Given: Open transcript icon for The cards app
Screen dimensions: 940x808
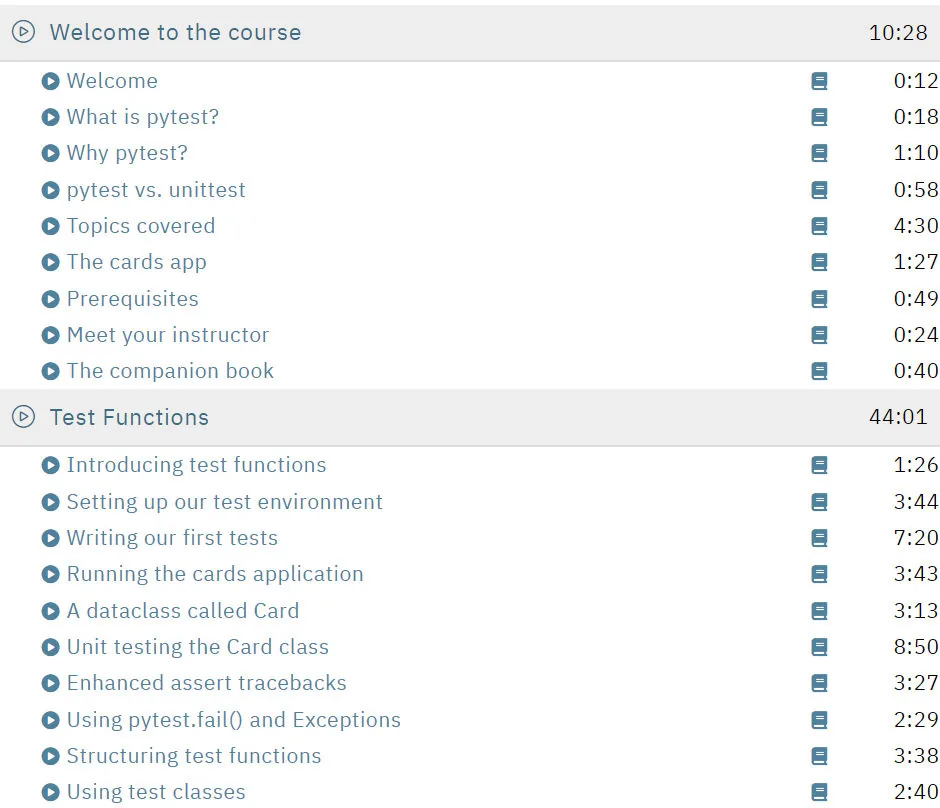Looking at the screenshot, I should (x=819, y=262).
